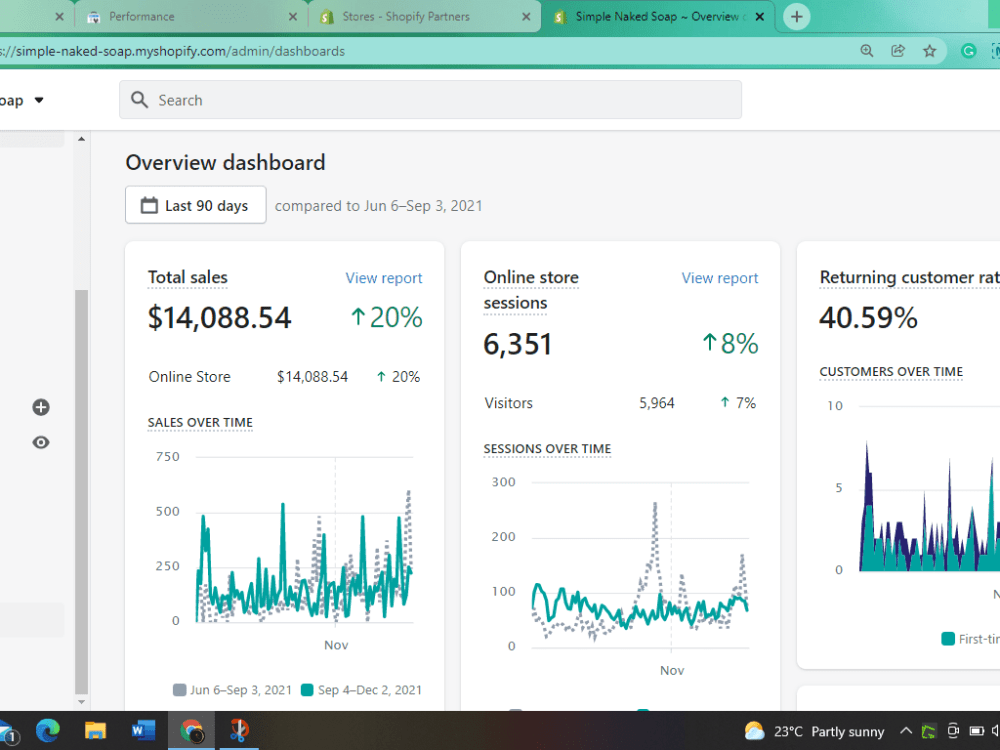Select the Simple Naked Soap Overview tab
This screenshot has width=1000, height=750.
tap(657, 17)
